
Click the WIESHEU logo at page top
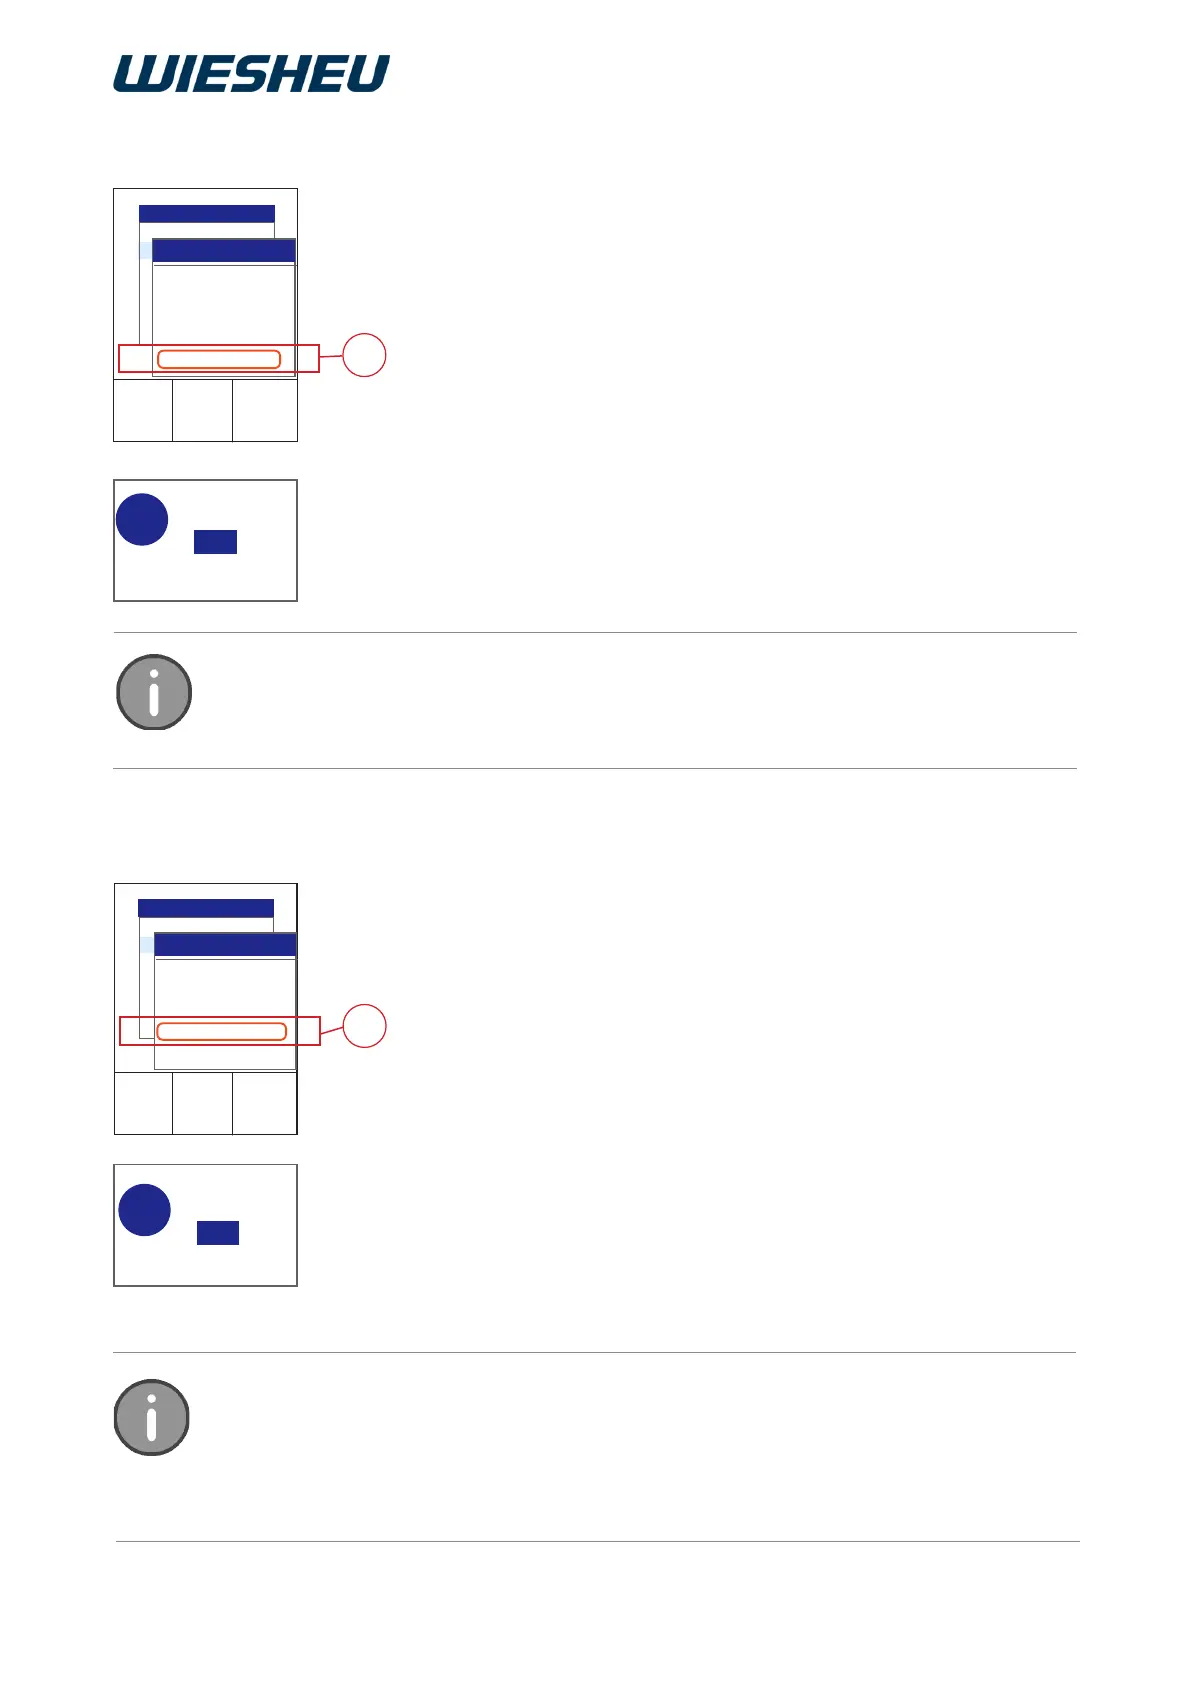251,74
